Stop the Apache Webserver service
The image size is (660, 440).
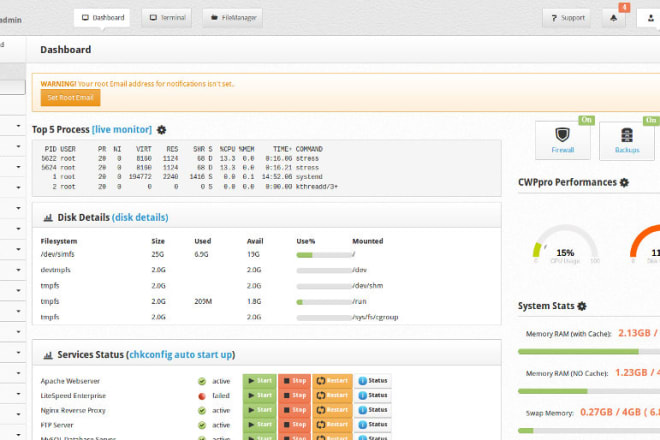point(295,381)
